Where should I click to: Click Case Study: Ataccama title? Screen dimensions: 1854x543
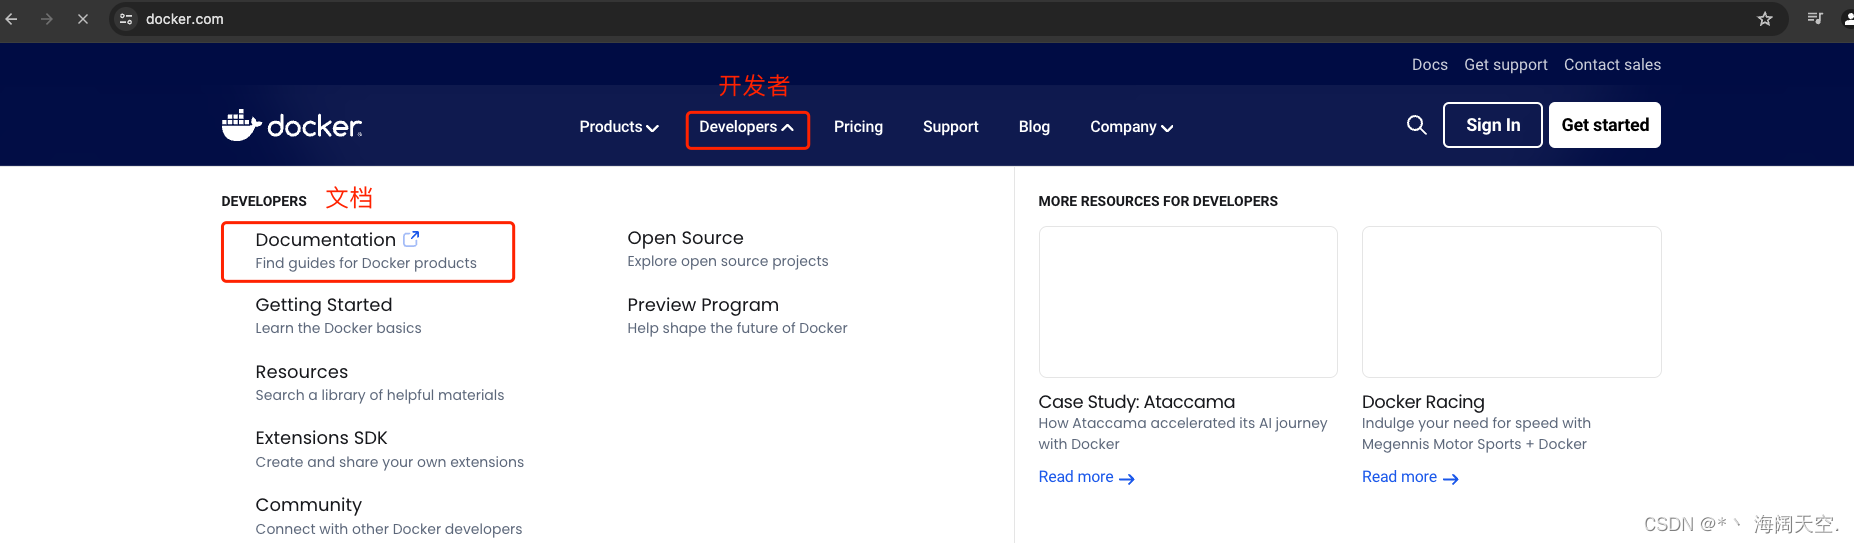pyautogui.click(x=1136, y=402)
